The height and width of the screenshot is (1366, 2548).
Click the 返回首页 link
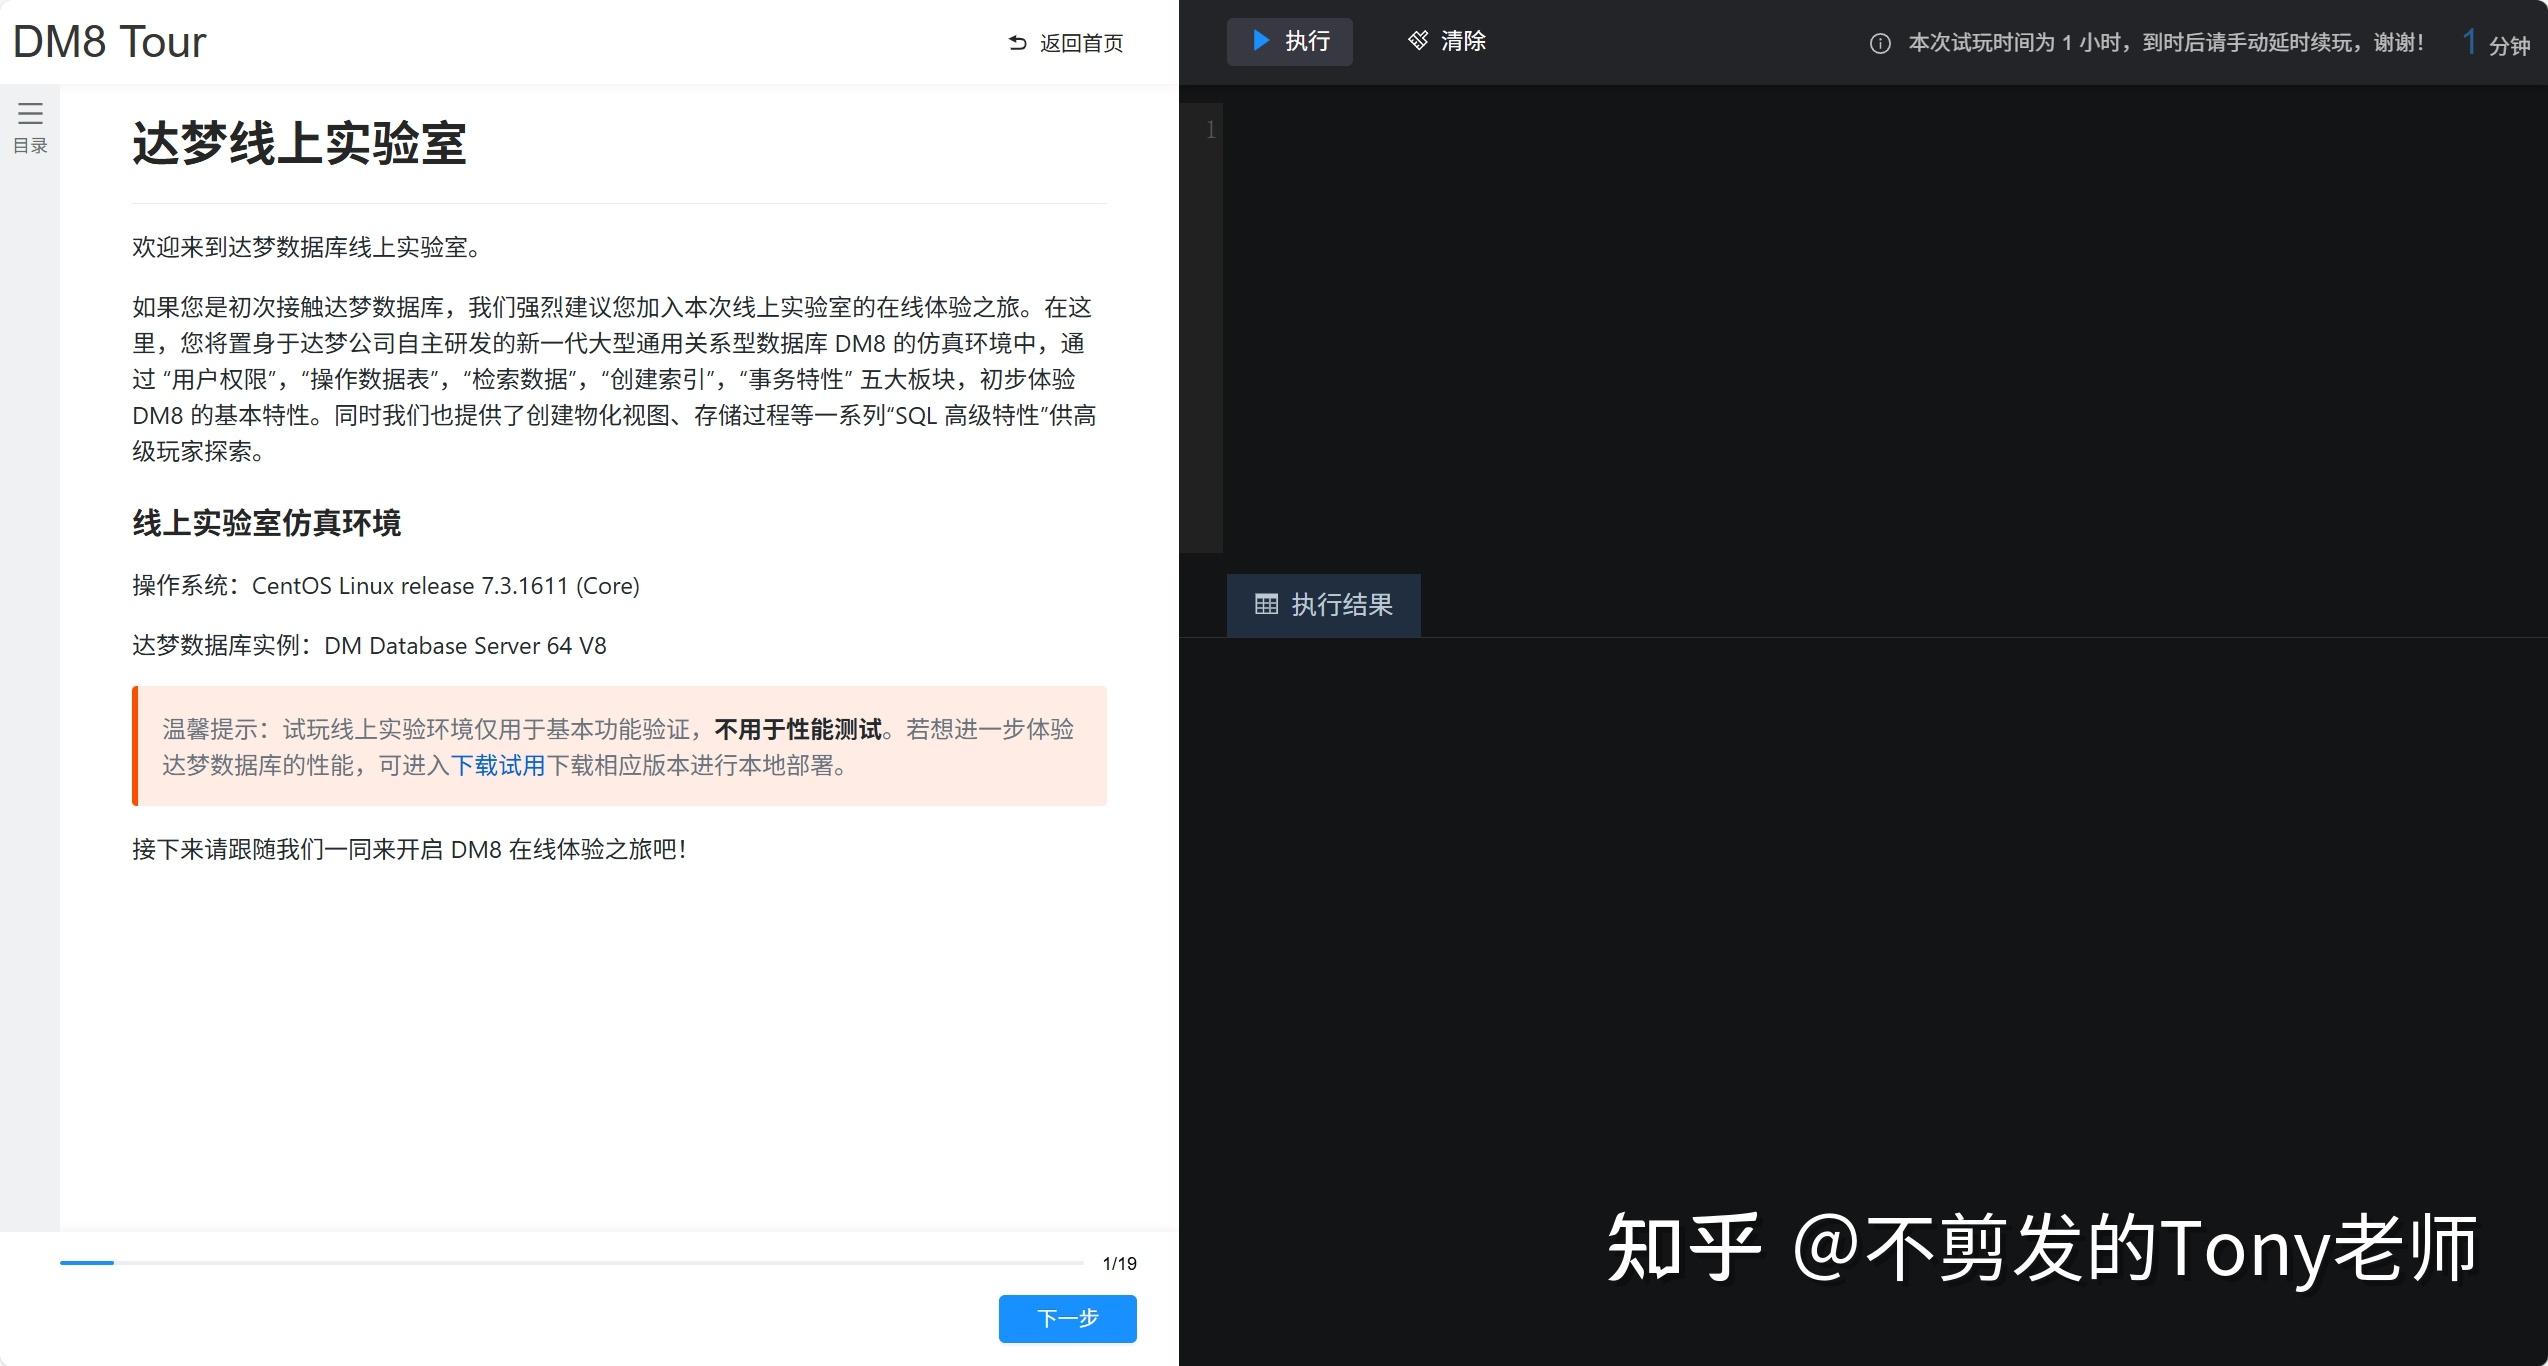click(x=1066, y=43)
